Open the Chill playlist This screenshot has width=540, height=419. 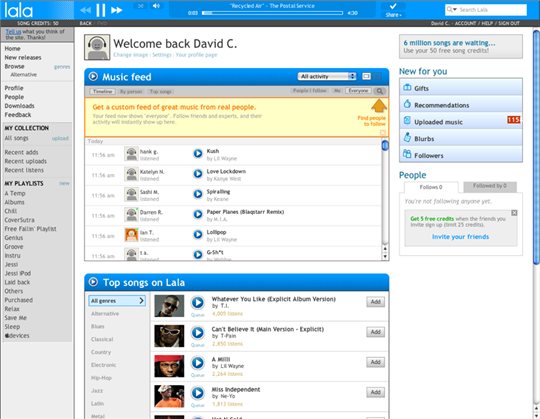point(11,211)
